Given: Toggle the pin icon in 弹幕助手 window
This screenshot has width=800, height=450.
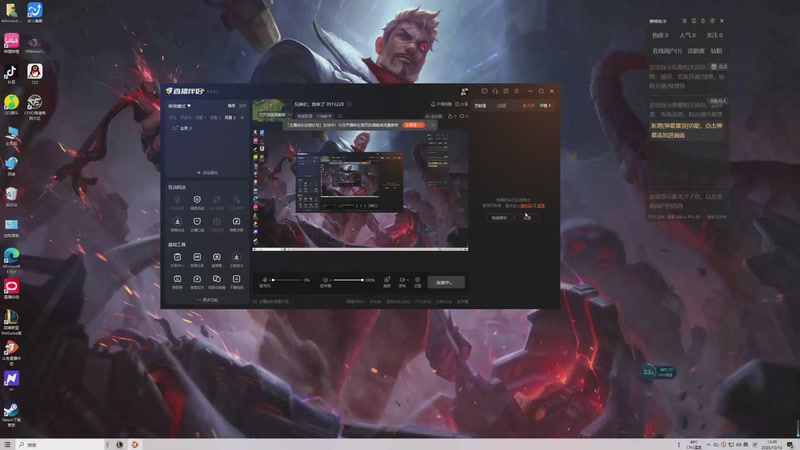Looking at the screenshot, I should [x=684, y=21].
